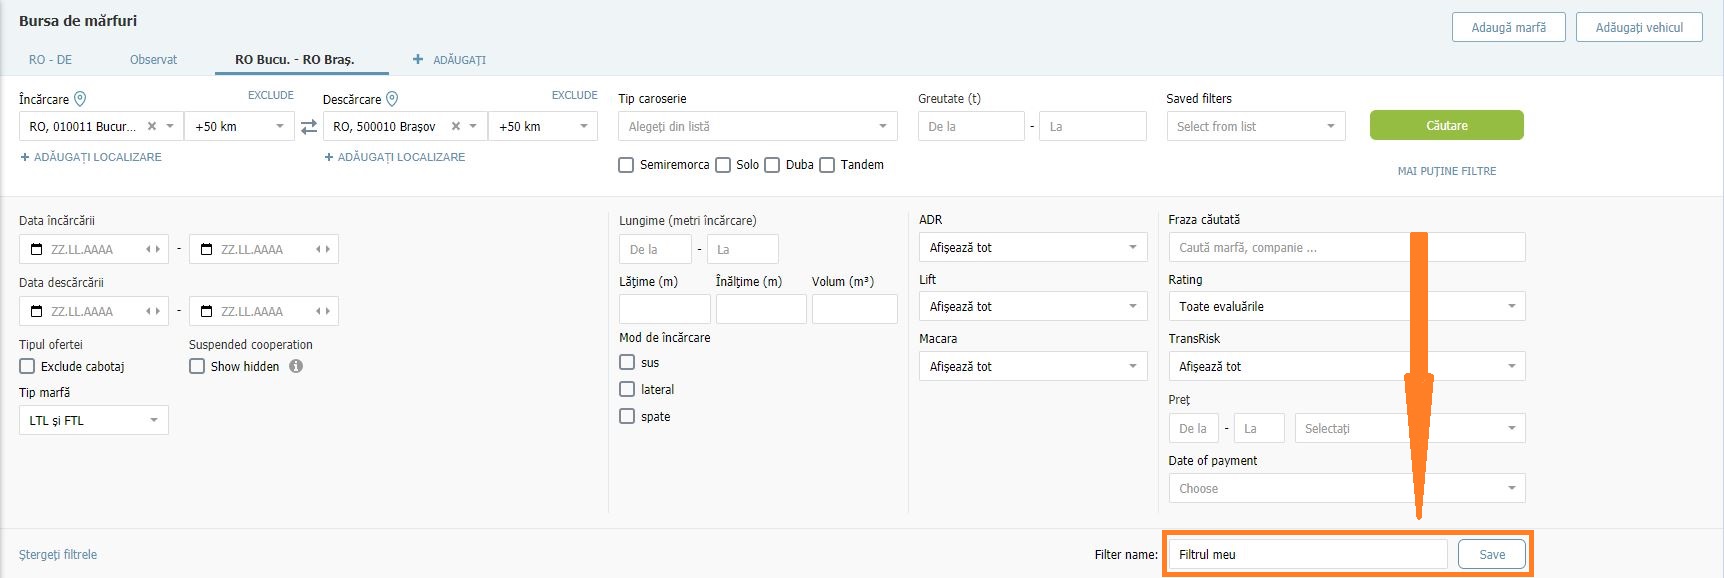Open the Date of payment dropdown
This screenshot has height=578, width=1724.
1347,488
